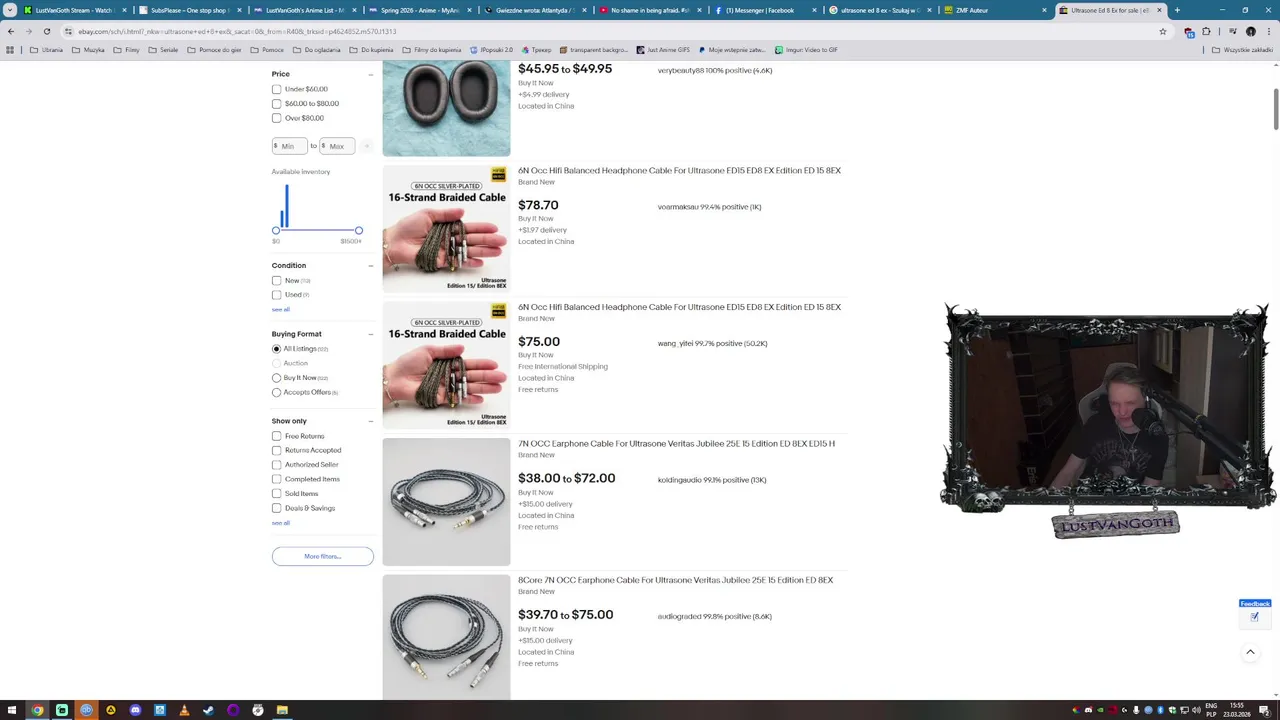Enable Free Returns filter

point(277,436)
